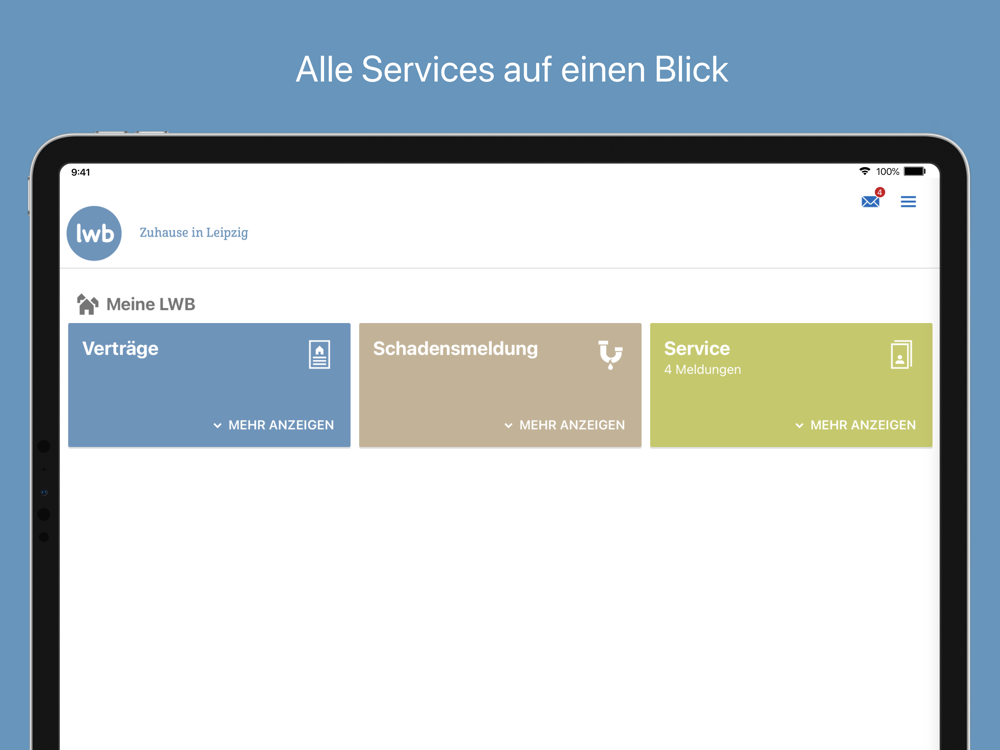Expand MEHR ANZEIGEN on the Service card
The height and width of the screenshot is (750, 1000).
click(855, 425)
